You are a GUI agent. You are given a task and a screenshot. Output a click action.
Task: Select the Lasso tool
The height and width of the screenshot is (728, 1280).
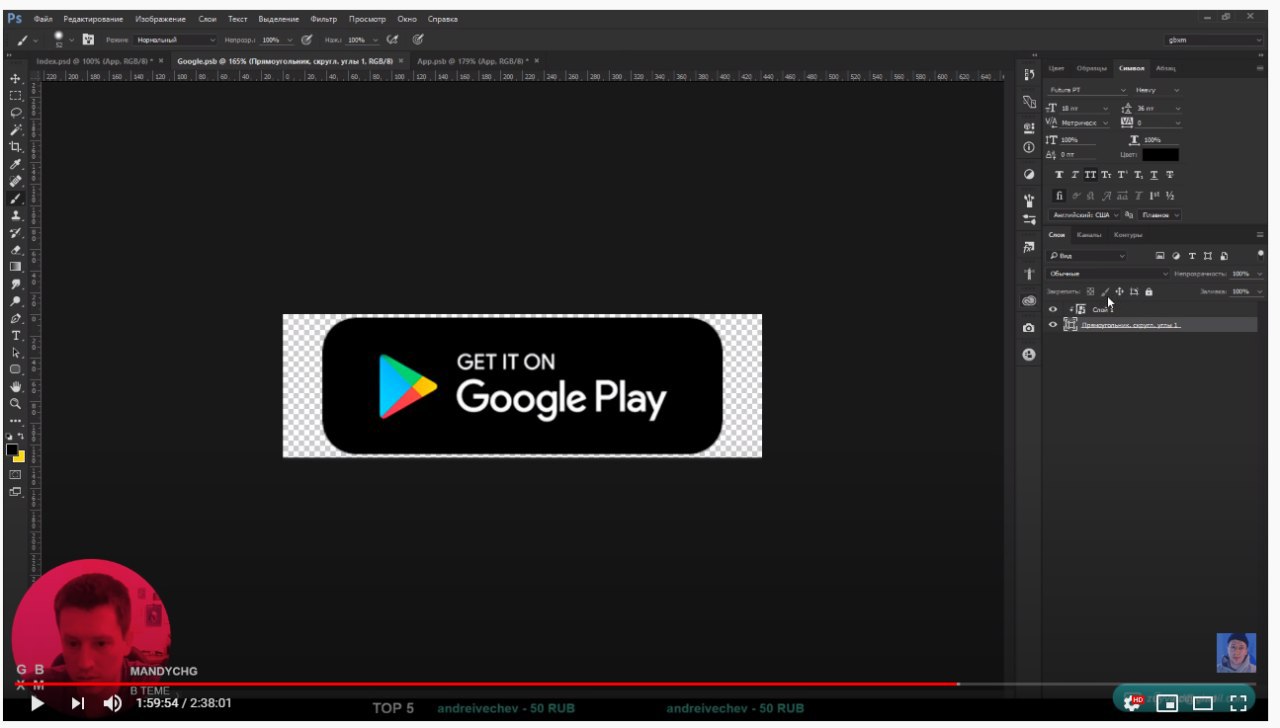(15, 112)
